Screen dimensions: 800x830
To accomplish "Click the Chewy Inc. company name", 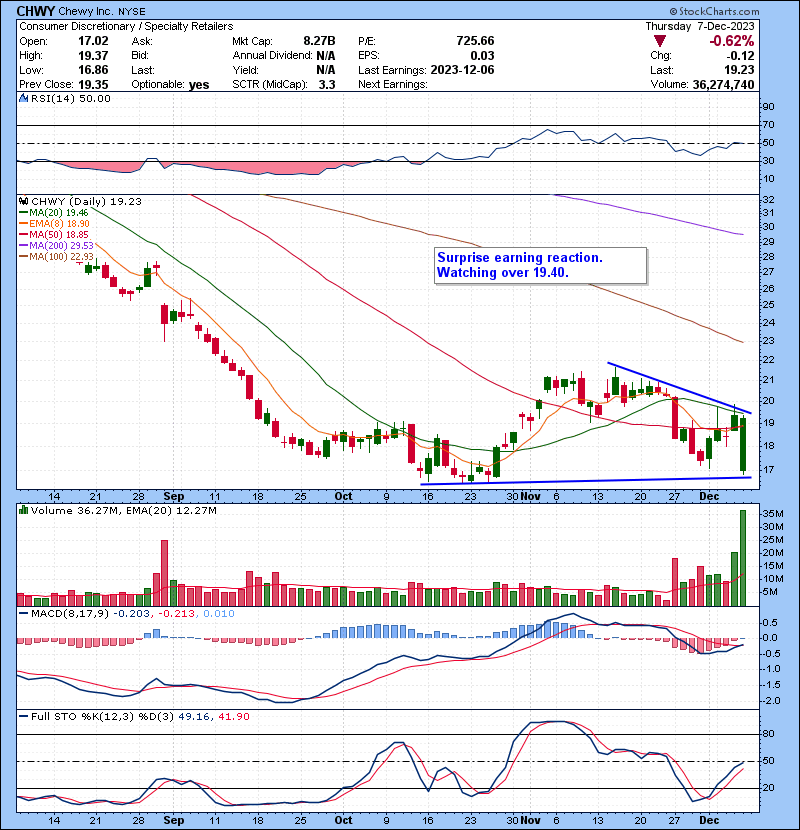I will point(87,11).
